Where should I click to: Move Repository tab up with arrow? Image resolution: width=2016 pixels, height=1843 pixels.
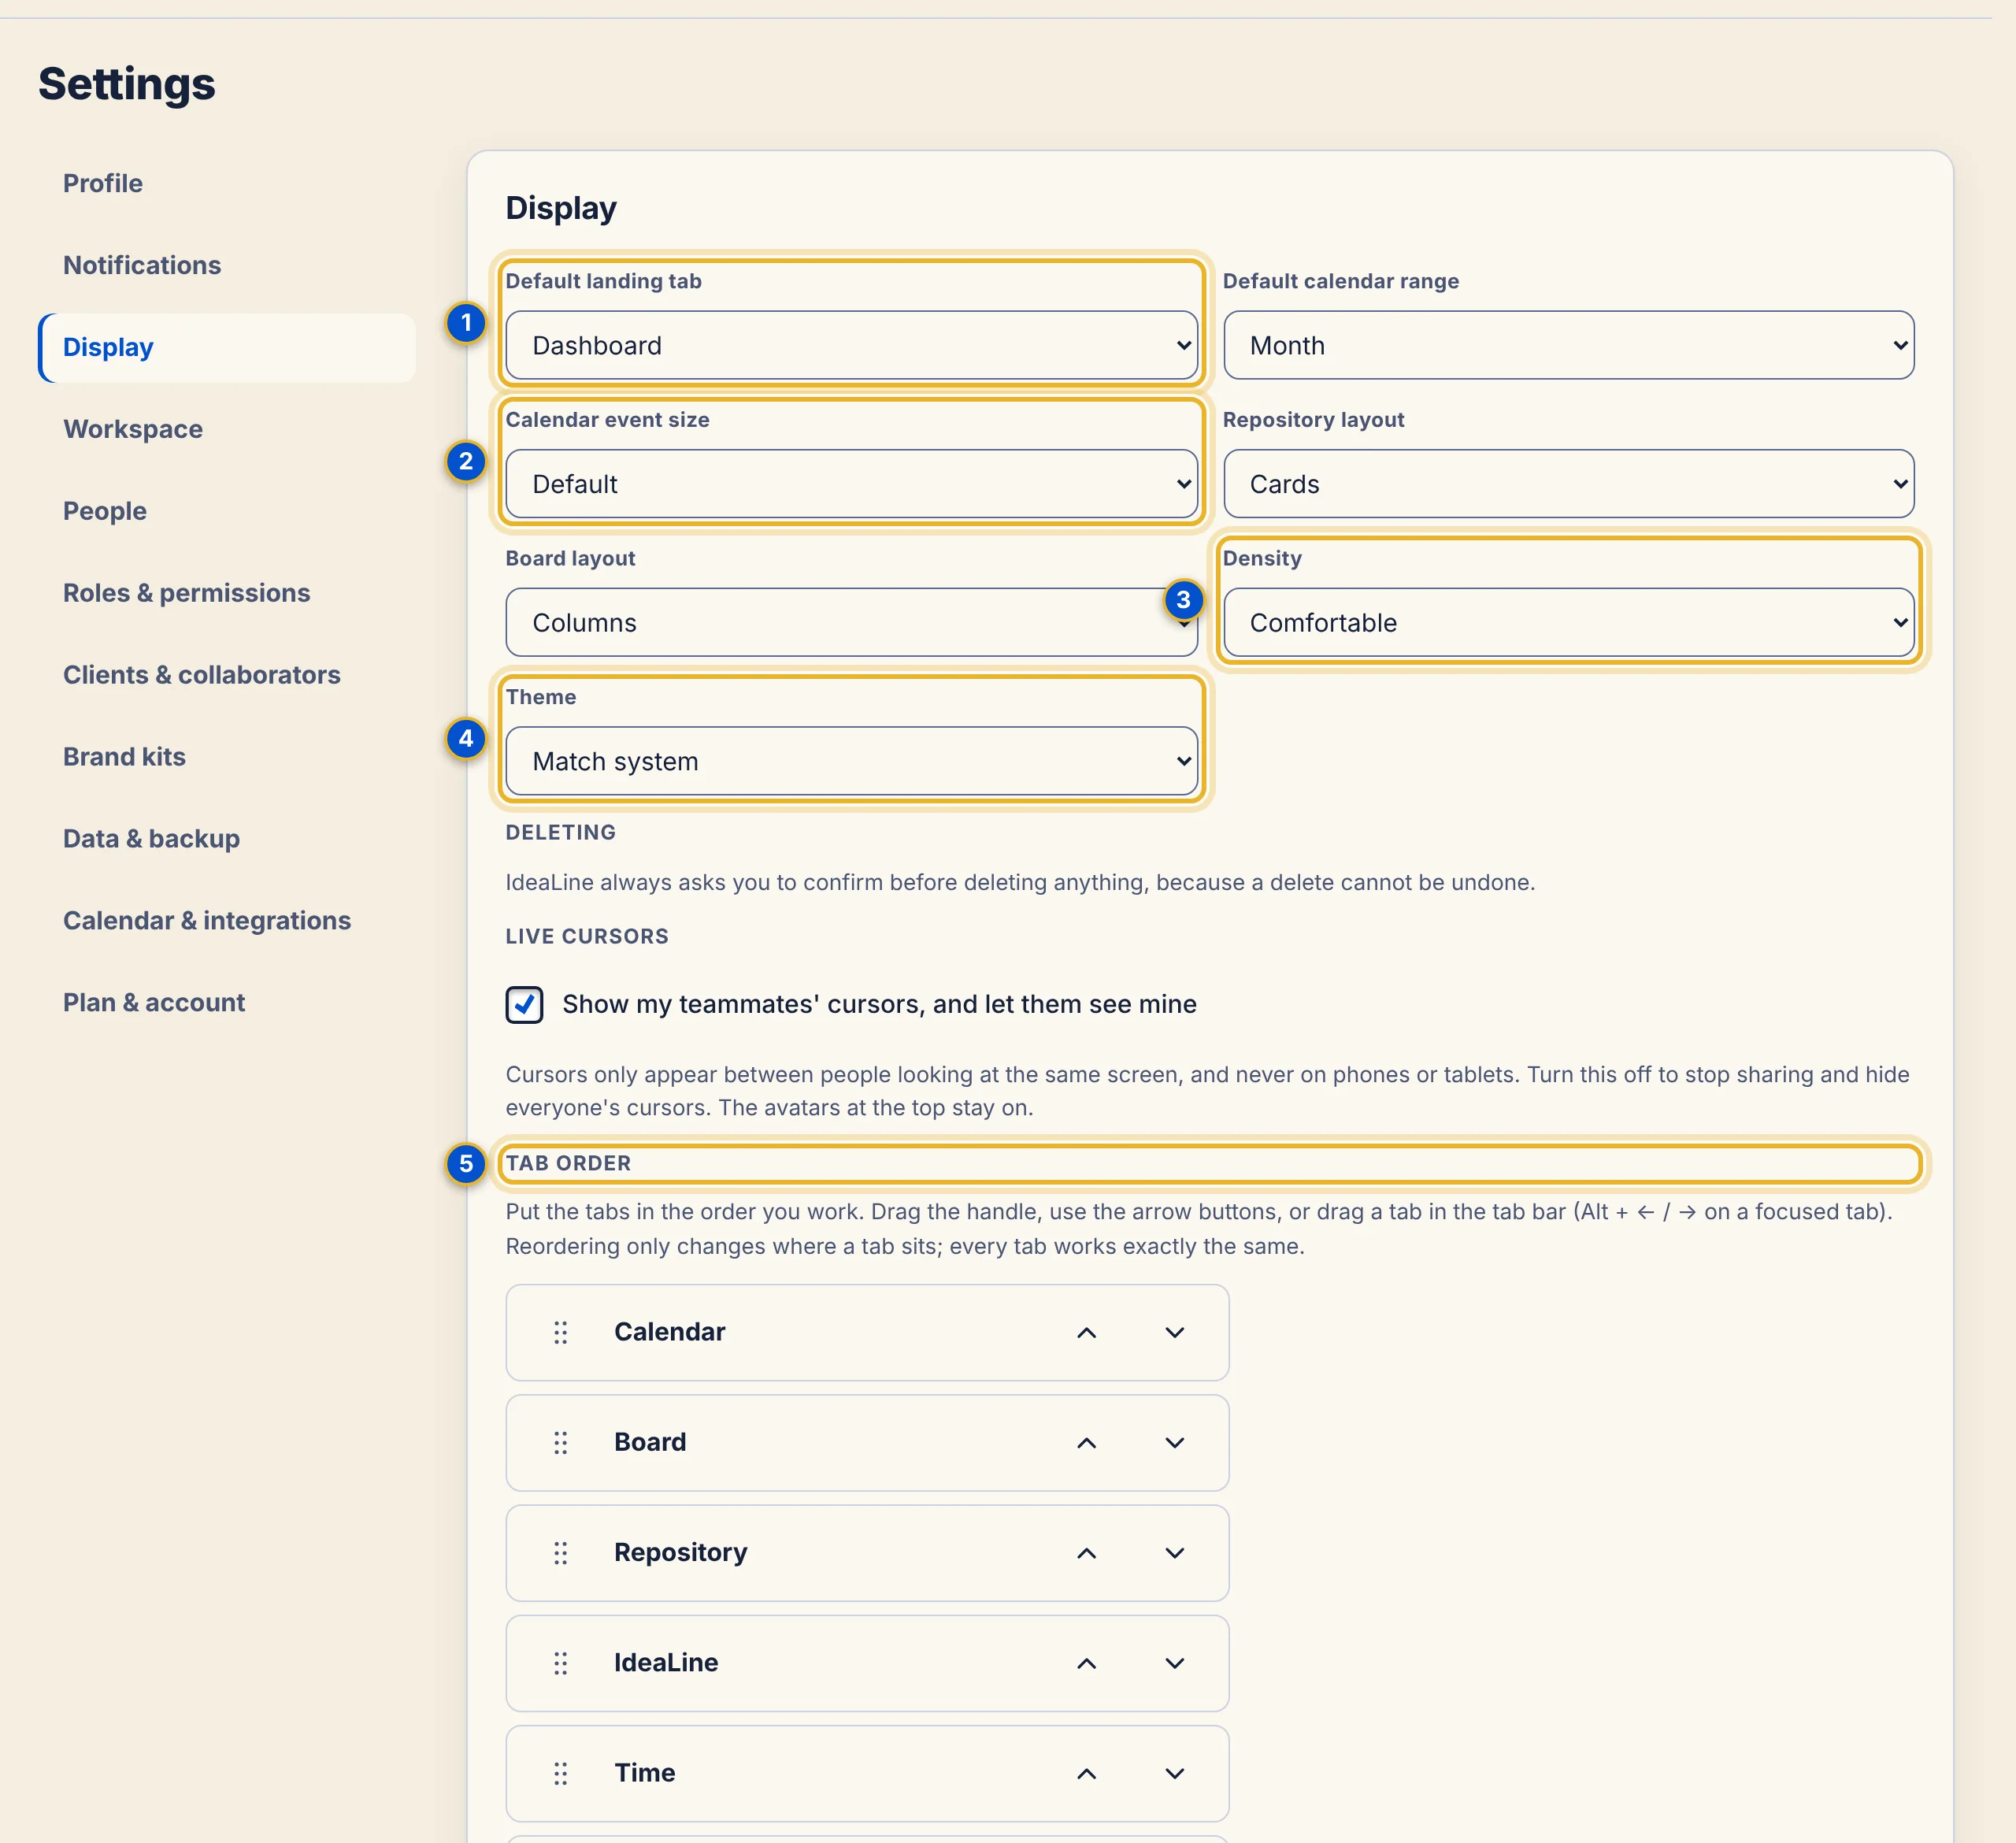tap(1086, 1552)
